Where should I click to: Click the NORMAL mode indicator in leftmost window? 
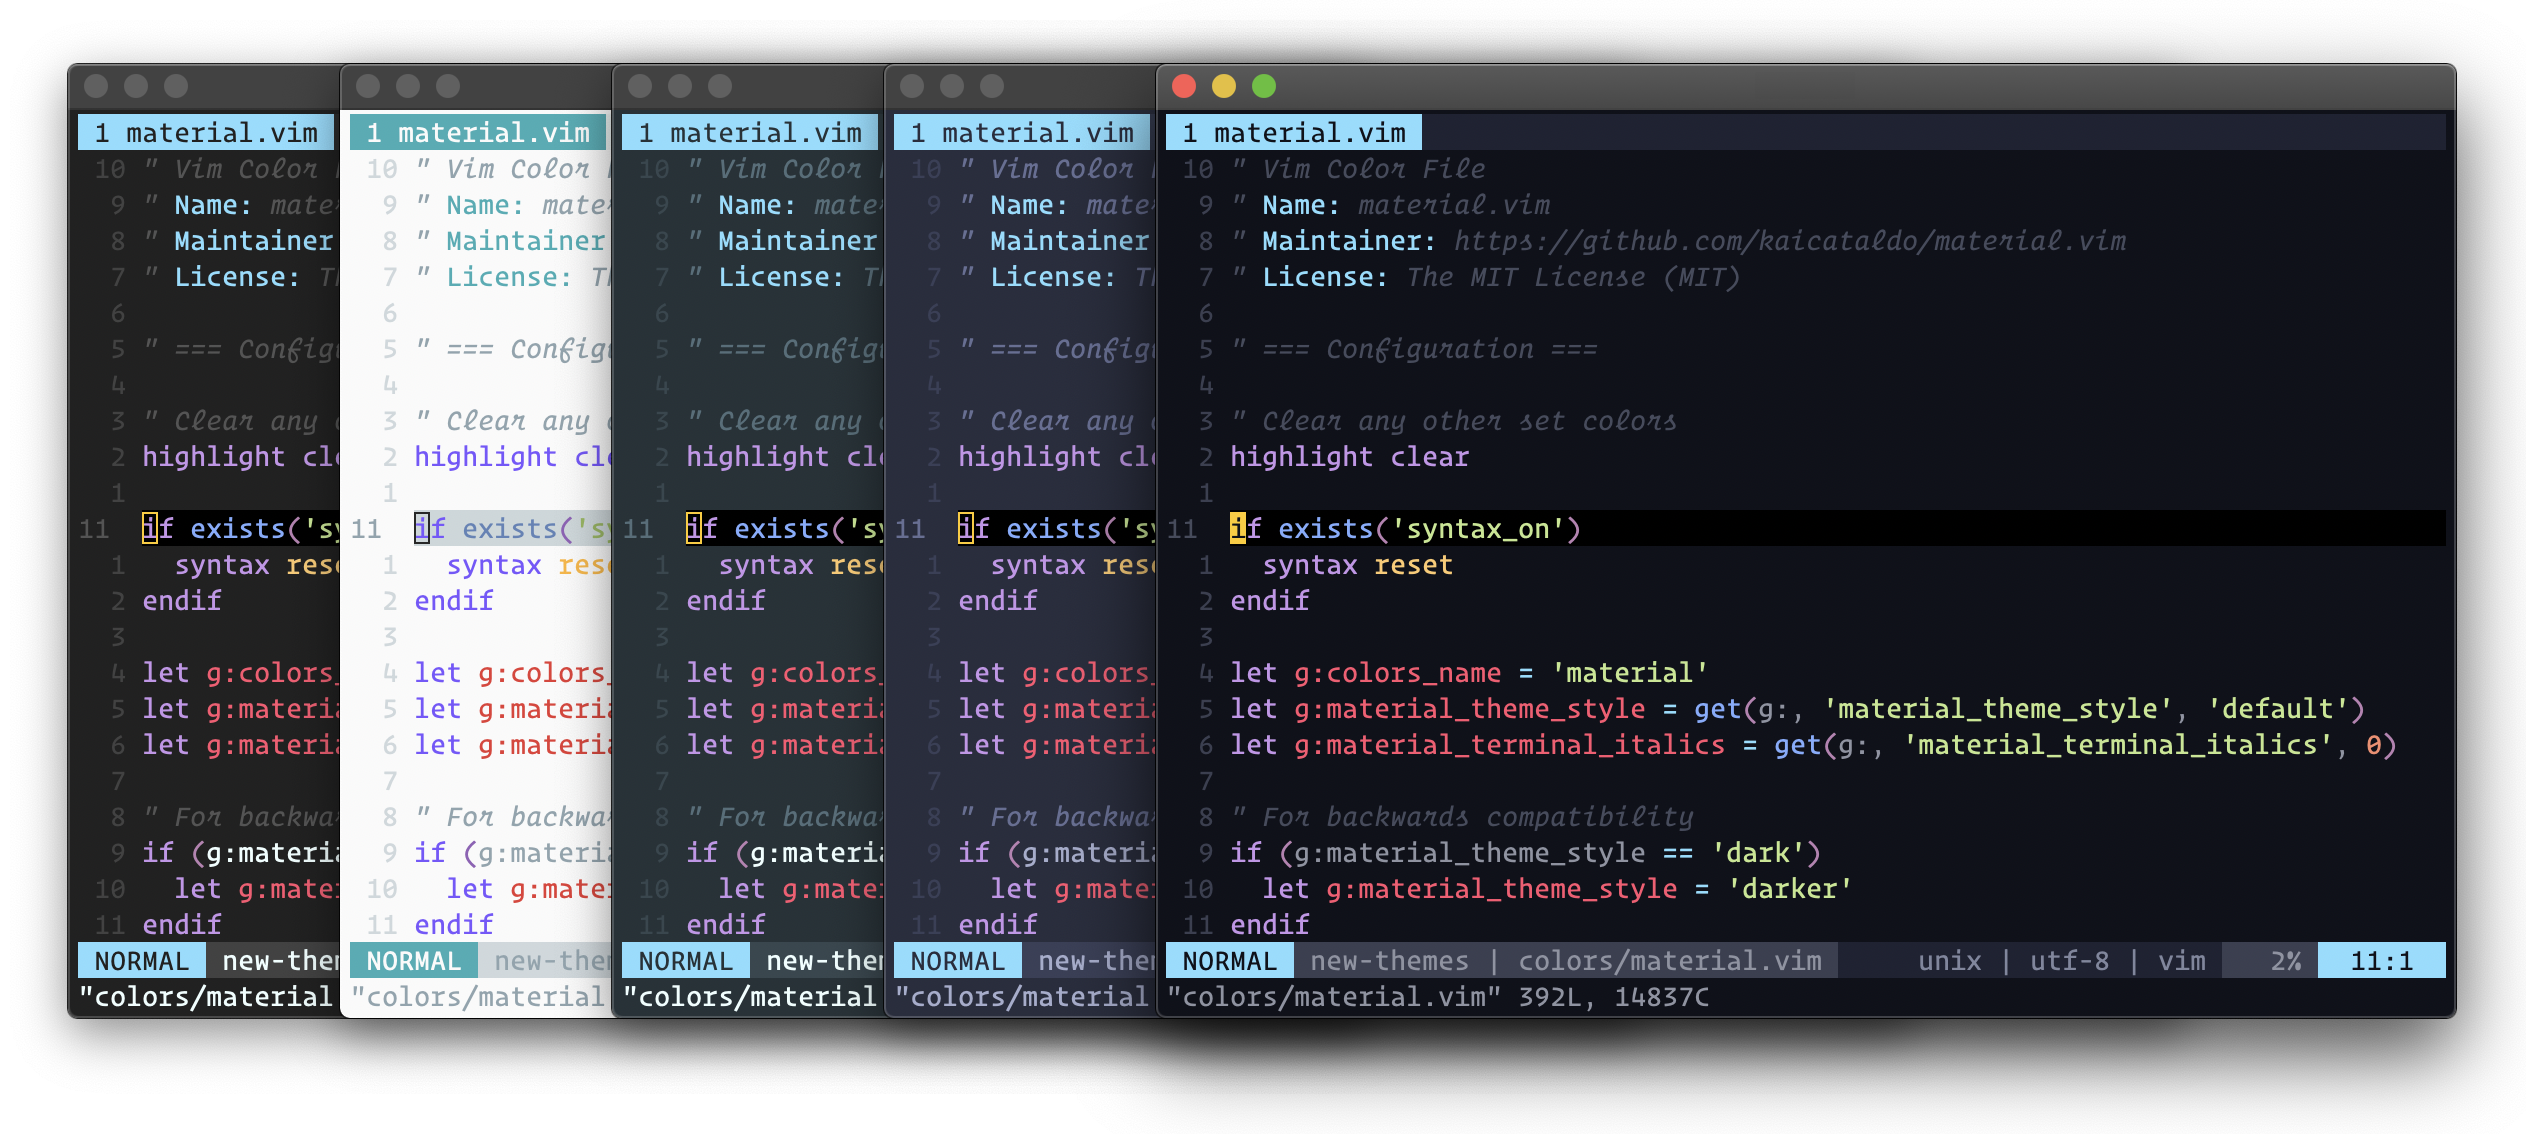click(141, 961)
